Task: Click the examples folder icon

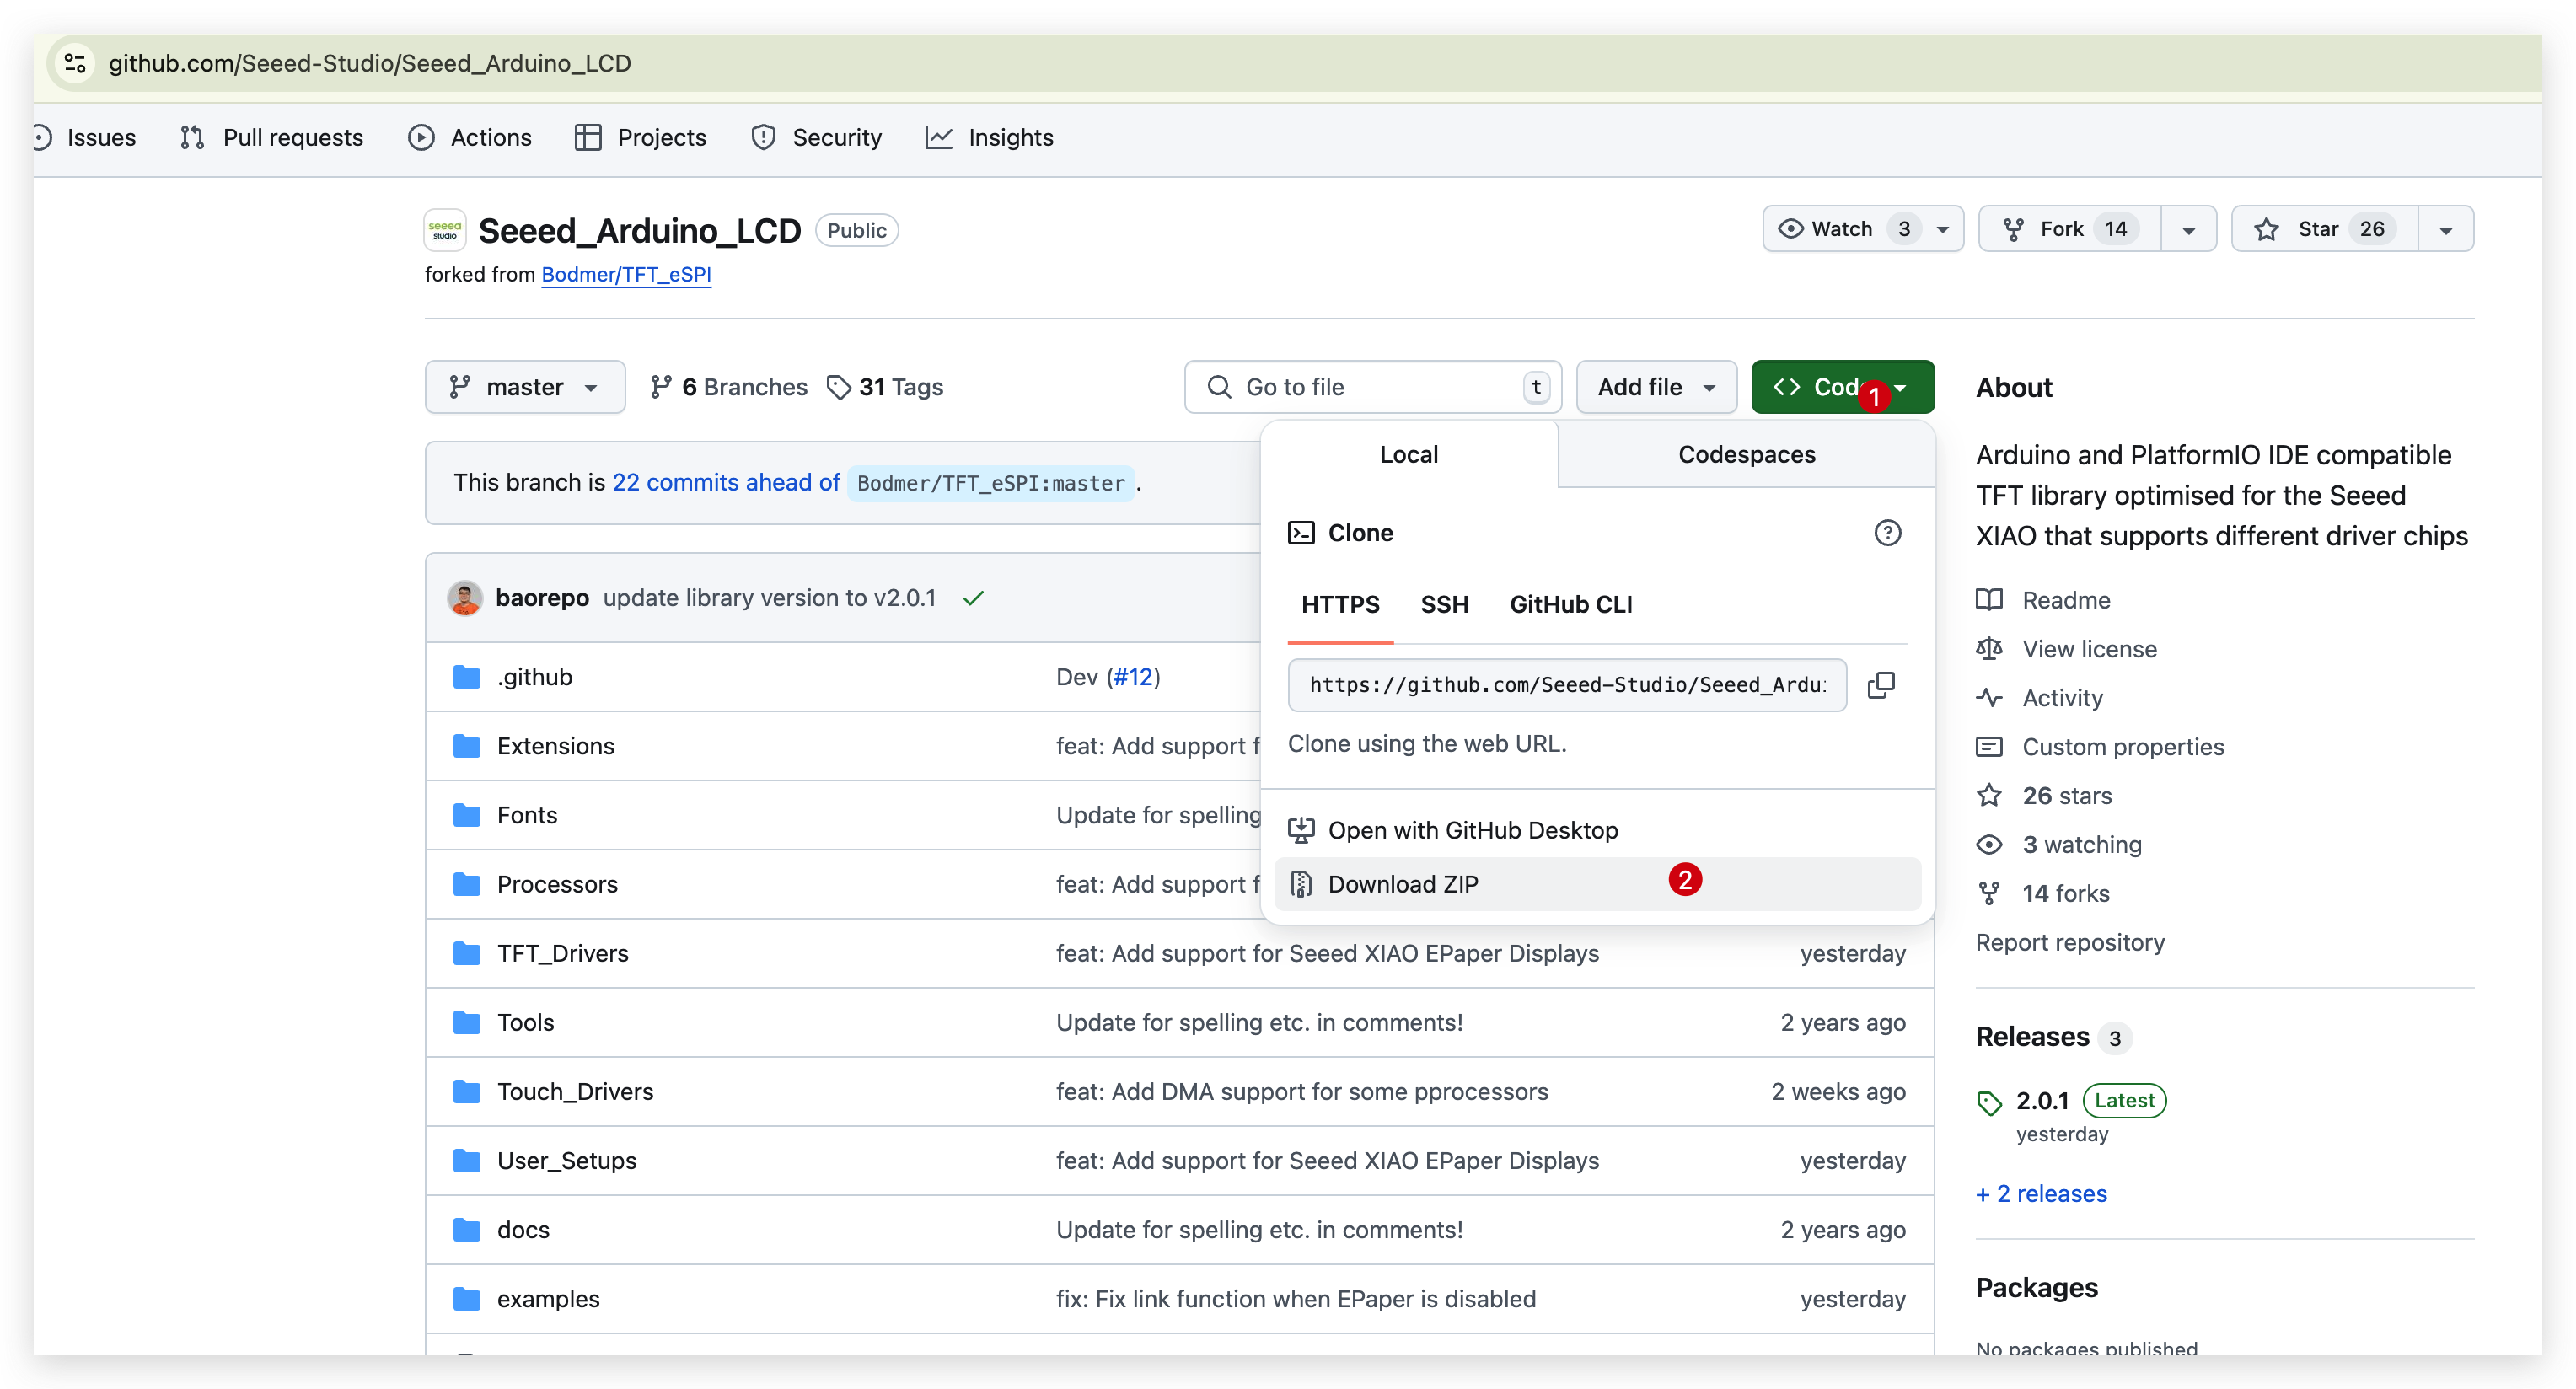Action: 466,1298
